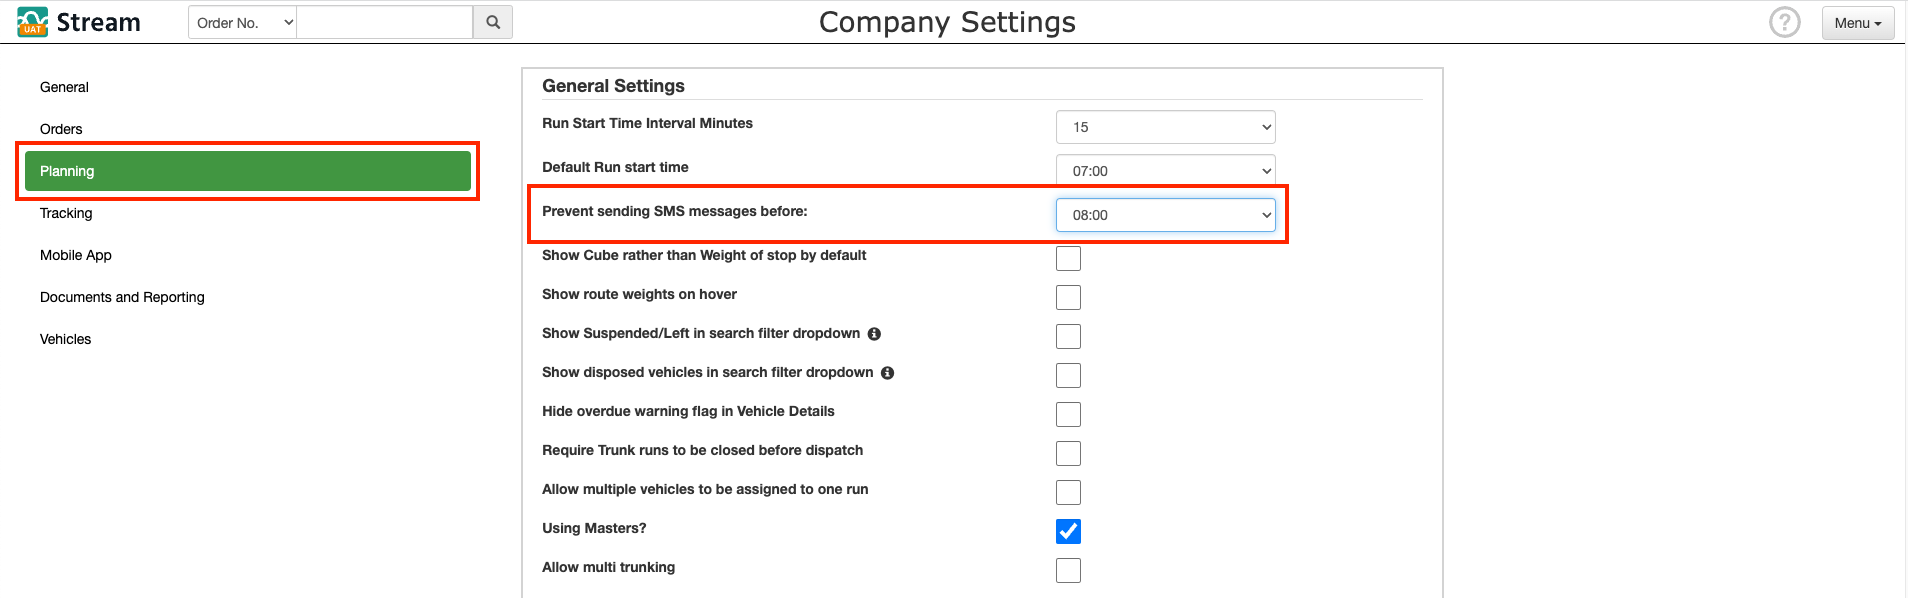This screenshot has width=1908, height=598.
Task: Click info icon beside disposed vehicles option
Action: [x=887, y=373]
